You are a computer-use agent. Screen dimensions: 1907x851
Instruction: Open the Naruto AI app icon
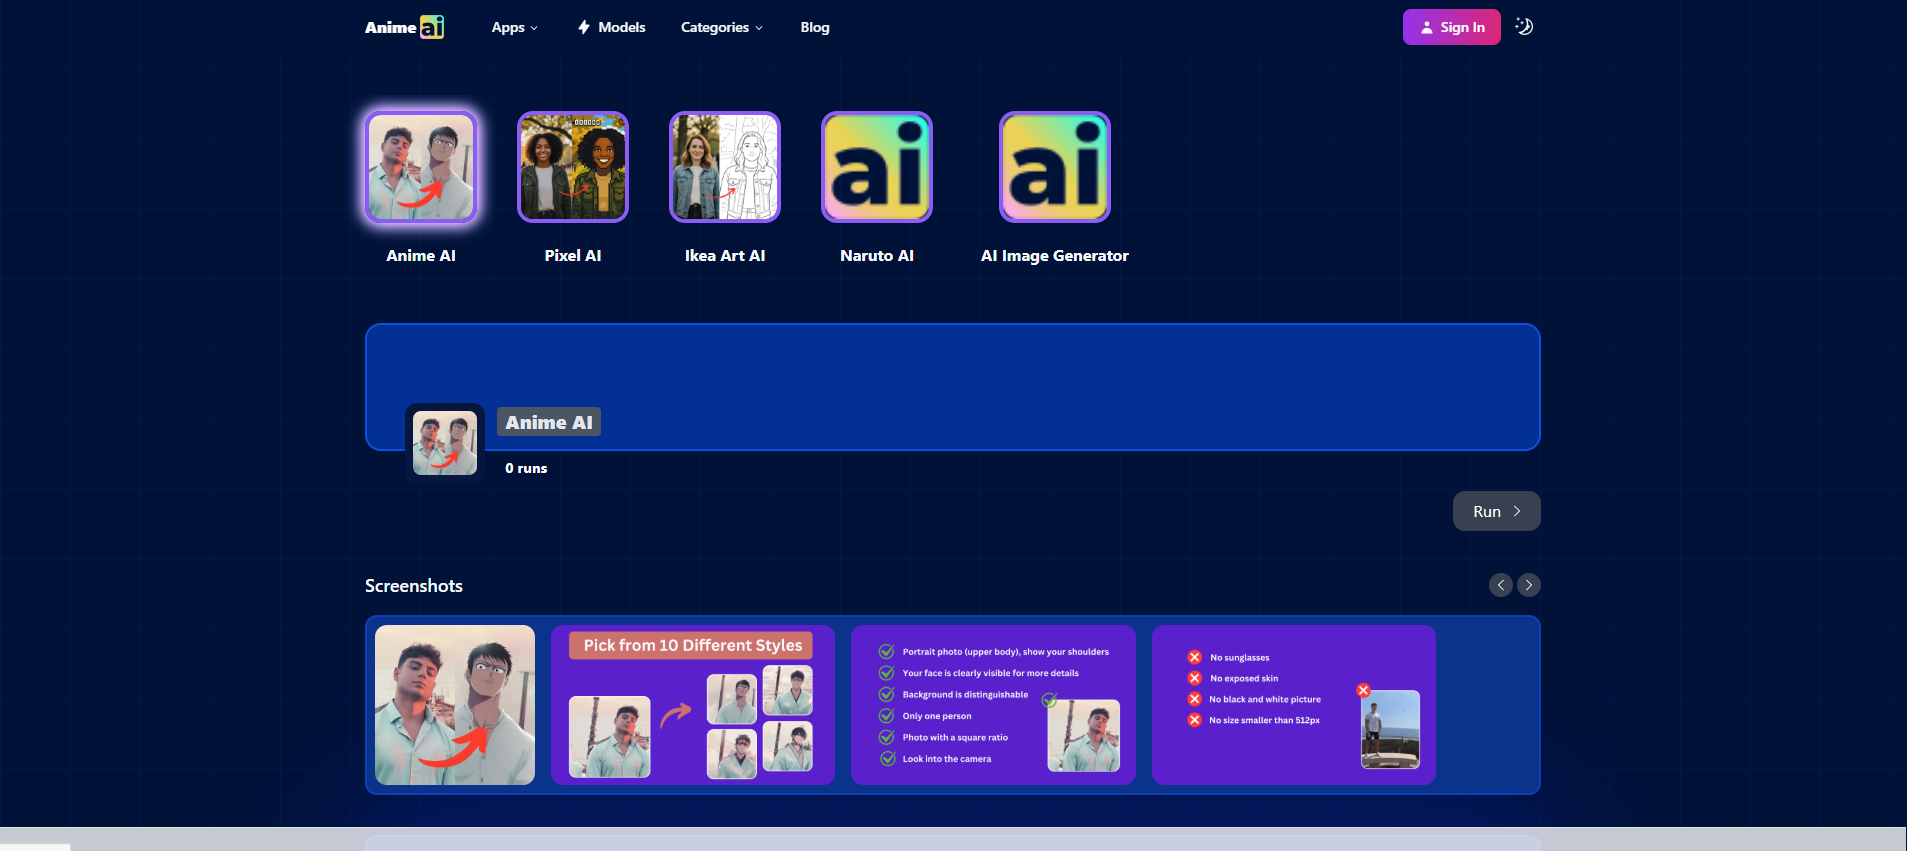tap(877, 167)
